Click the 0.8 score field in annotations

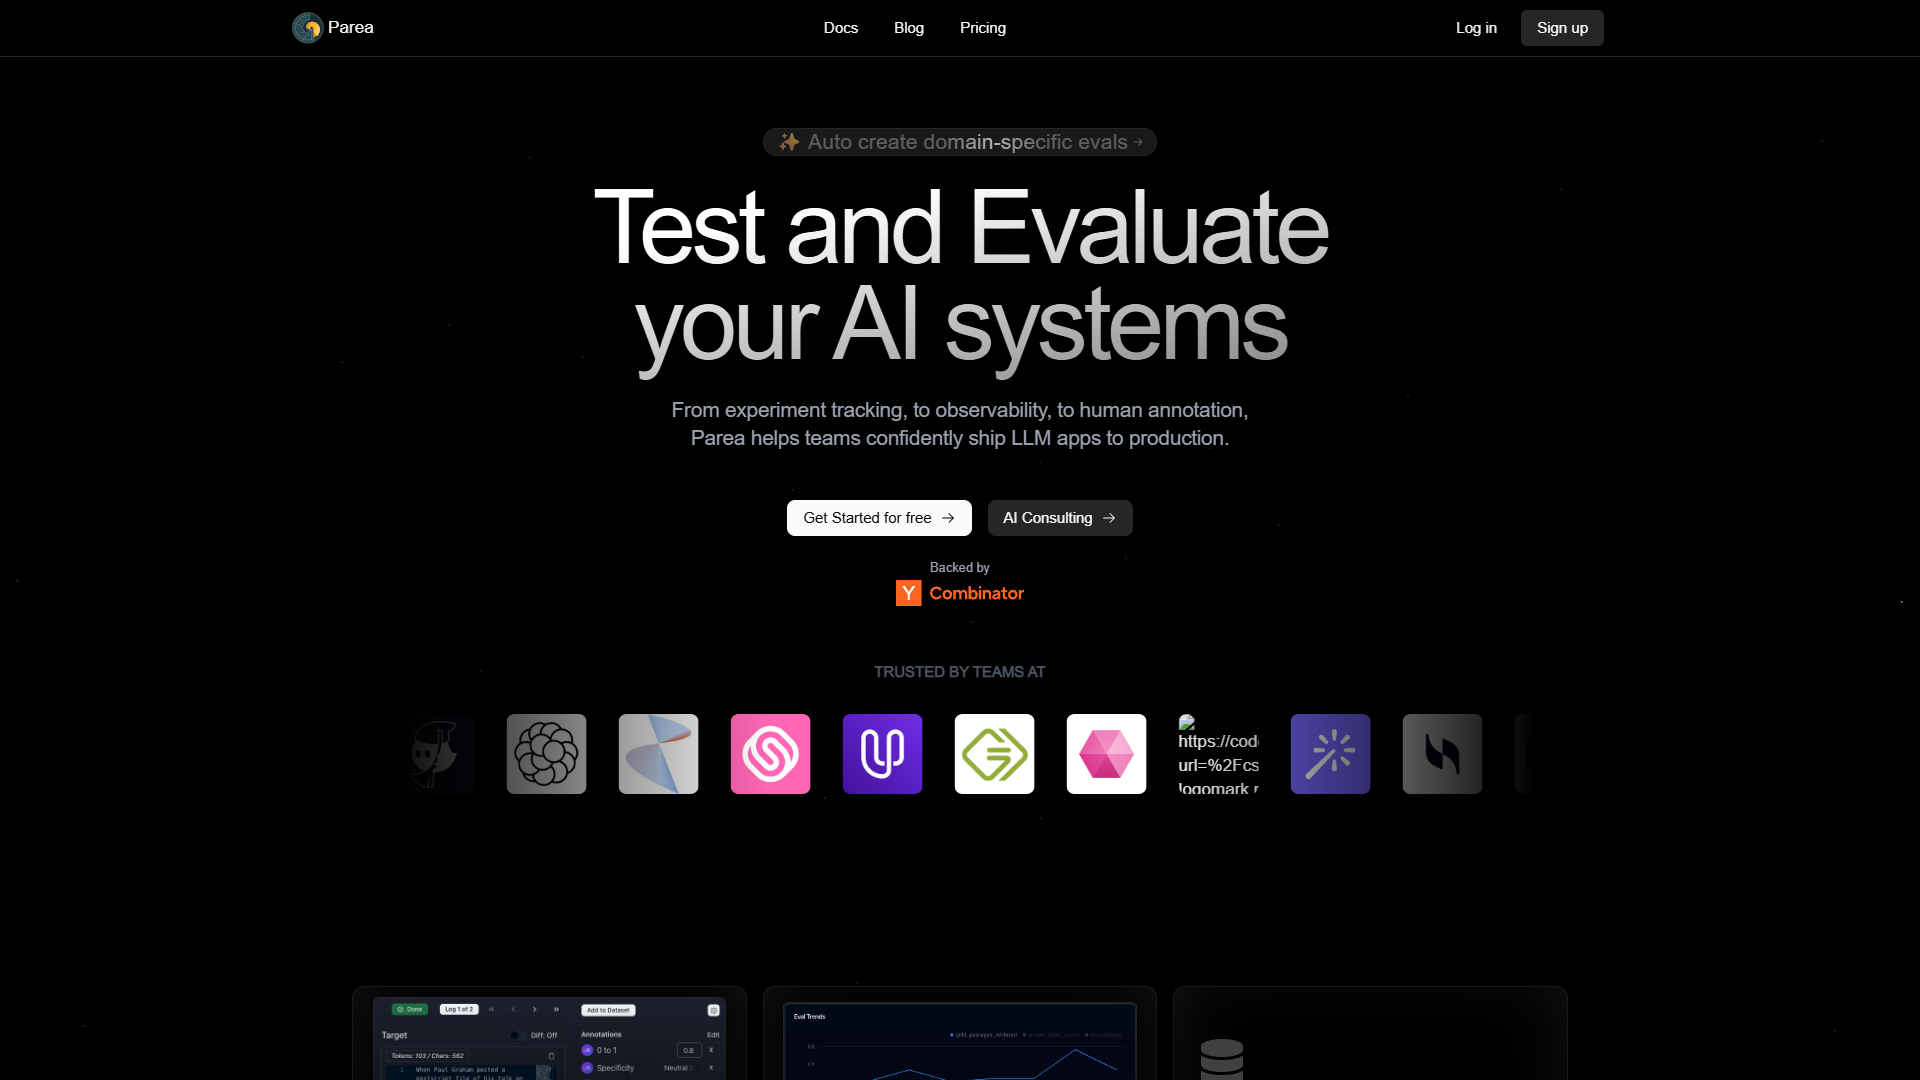689,1050
